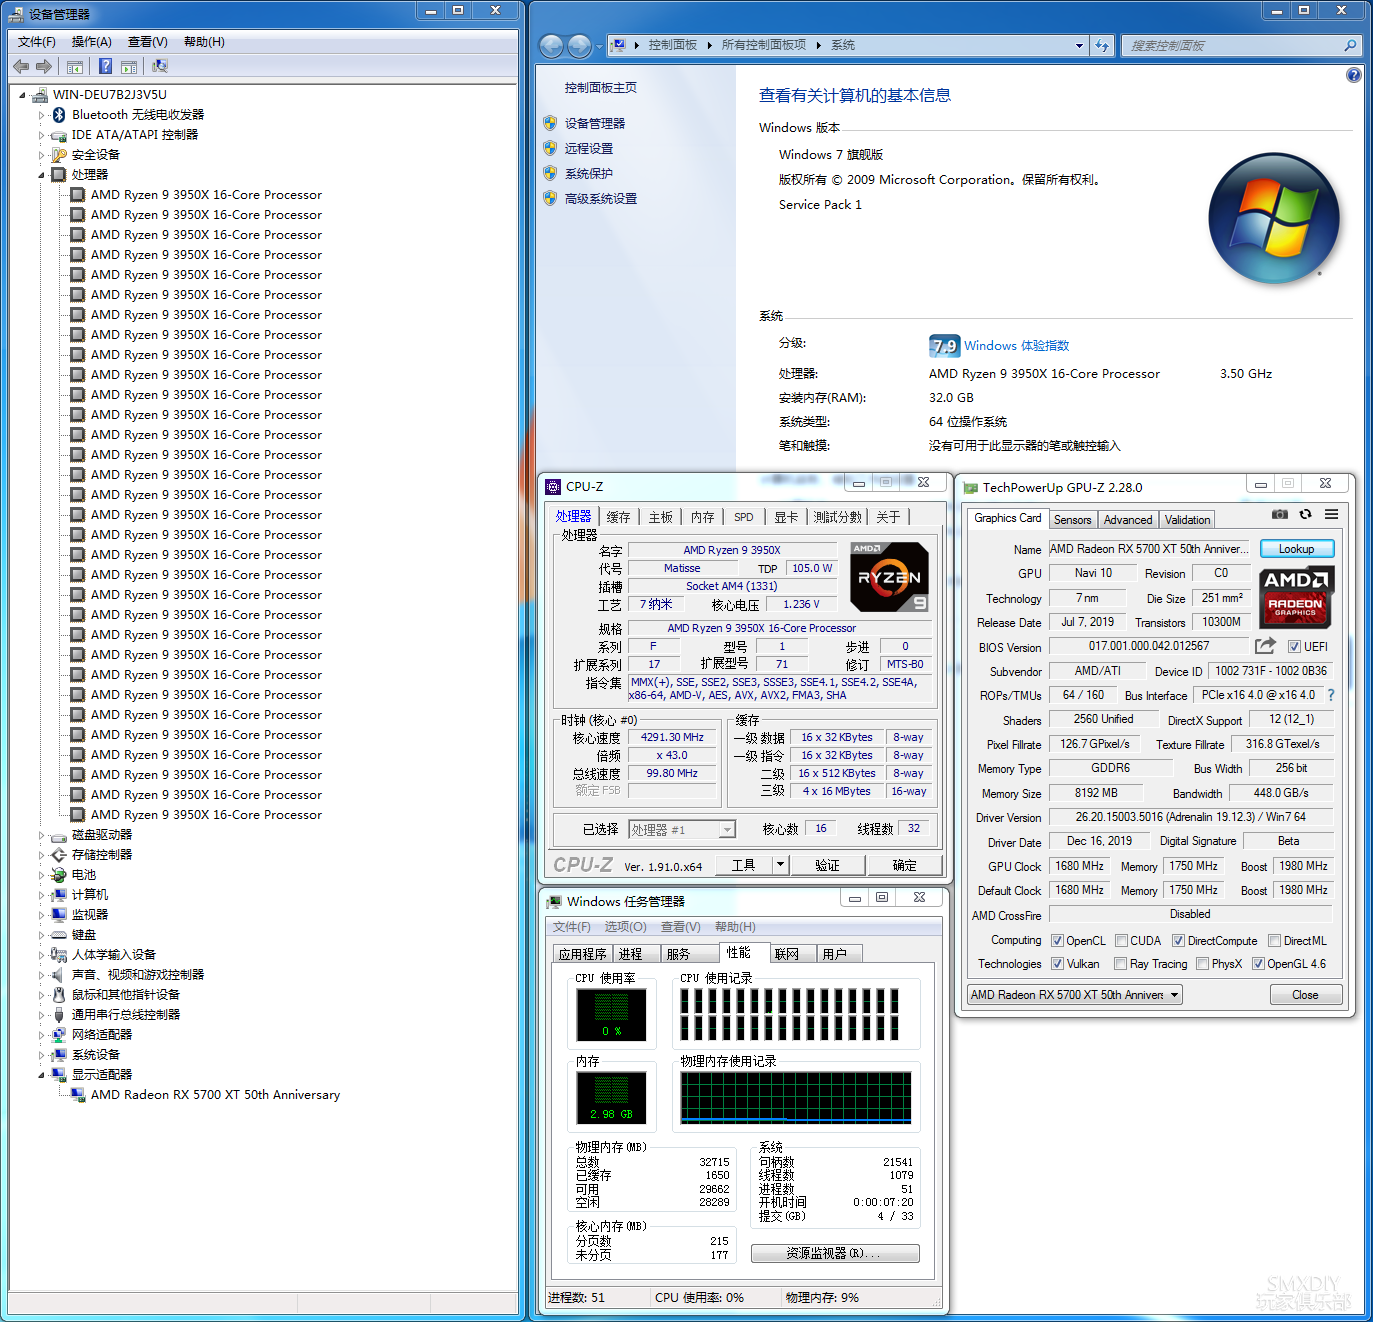
Task: Open the CPU-Z 工具 dropdown arrow
Action: click(780, 865)
